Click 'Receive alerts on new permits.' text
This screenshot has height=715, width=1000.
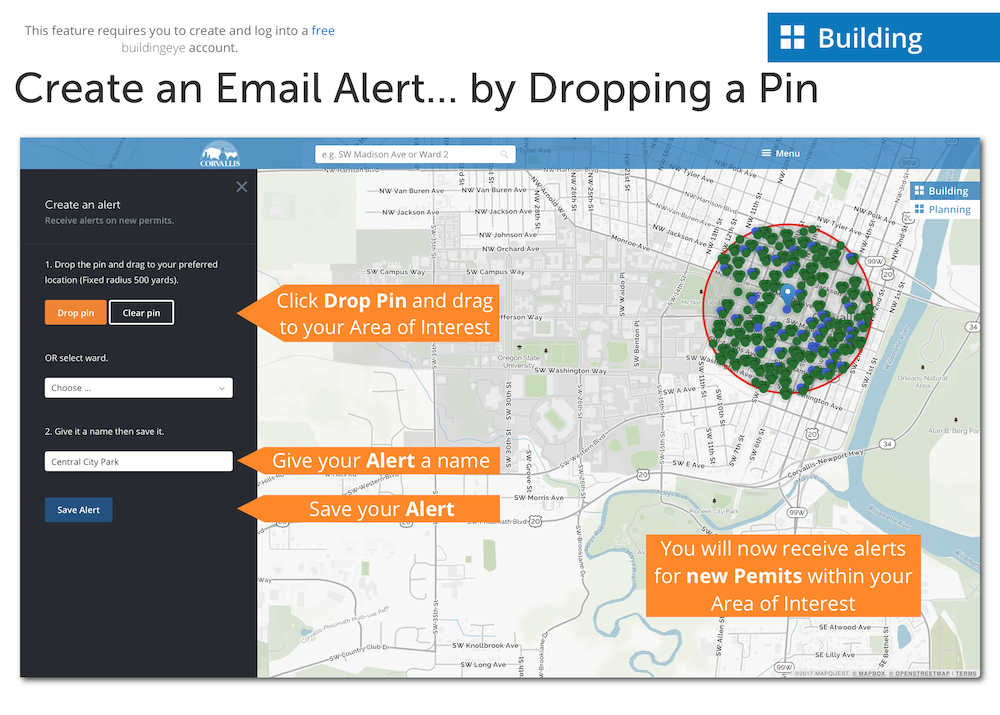coord(109,221)
